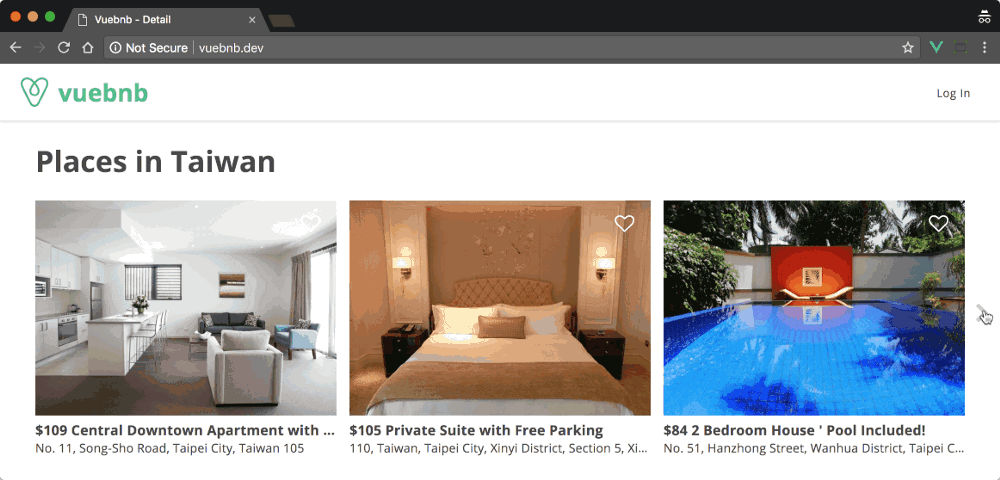Favorite the Central Downtown Apartment listing heart
Image resolution: width=1000 pixels, height=480 pixels.
[x=311, y=223]
